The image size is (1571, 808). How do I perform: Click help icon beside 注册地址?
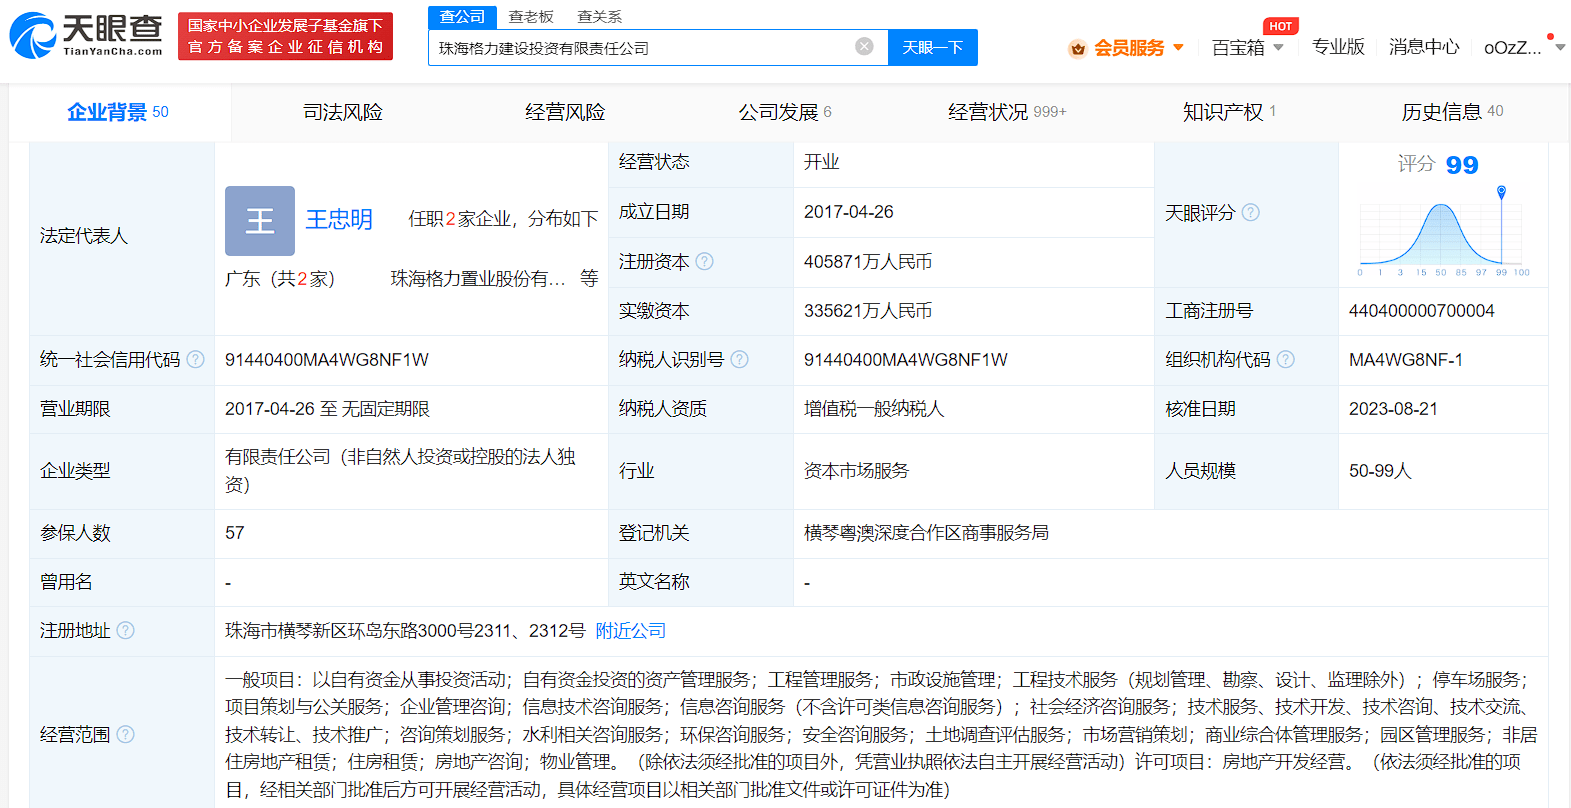pos(126,630)
